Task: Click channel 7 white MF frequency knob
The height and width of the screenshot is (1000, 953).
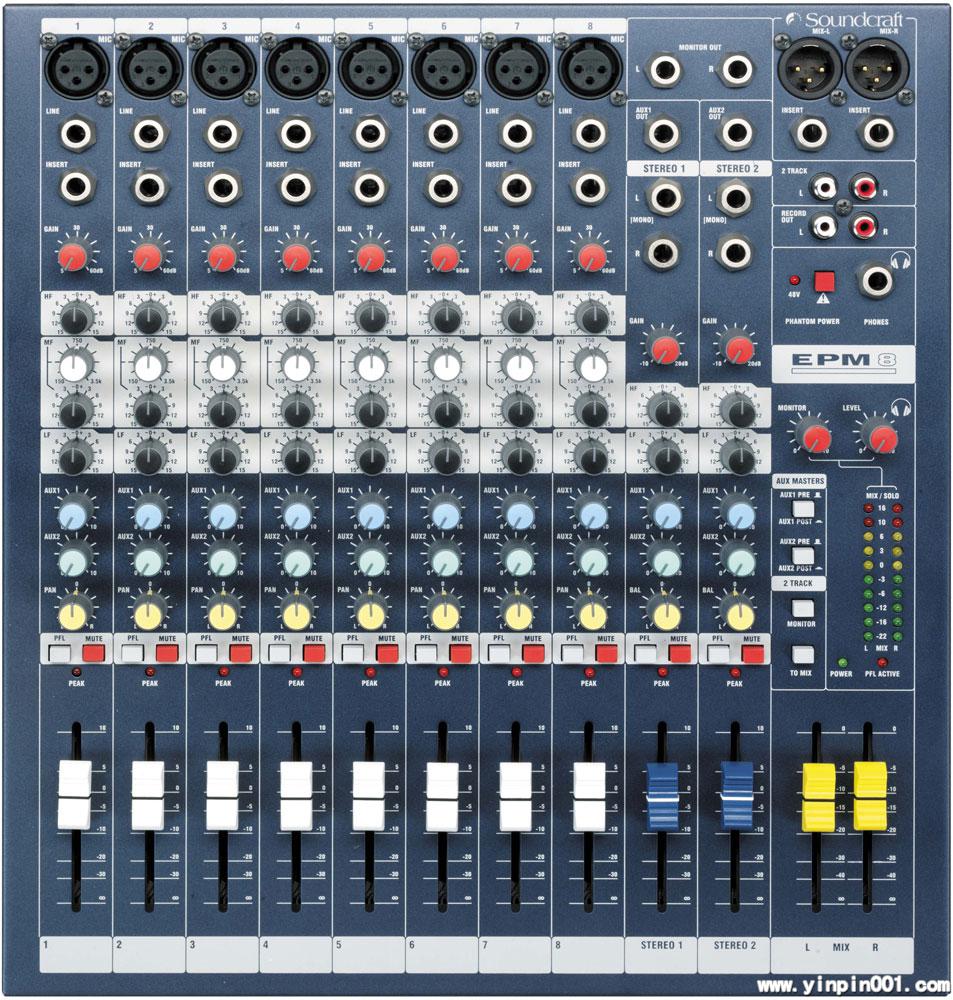Action: pos(519,367)
